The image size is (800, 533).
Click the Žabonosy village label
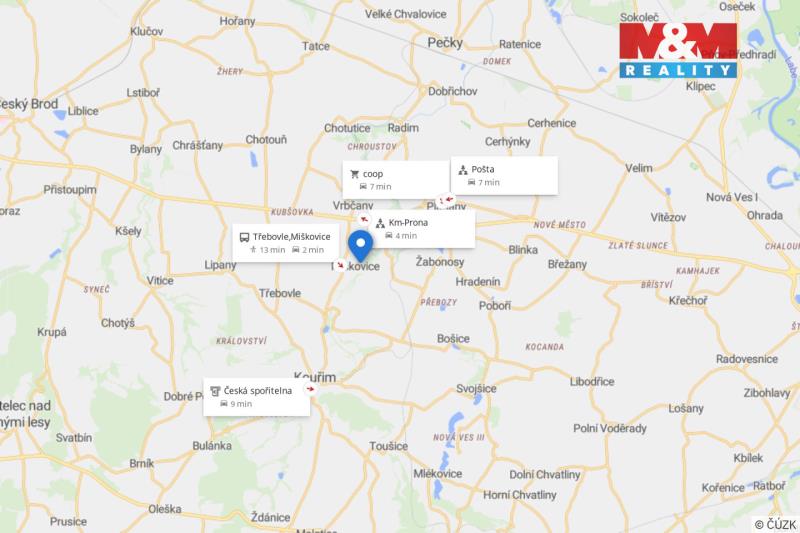tap(440, 262)
